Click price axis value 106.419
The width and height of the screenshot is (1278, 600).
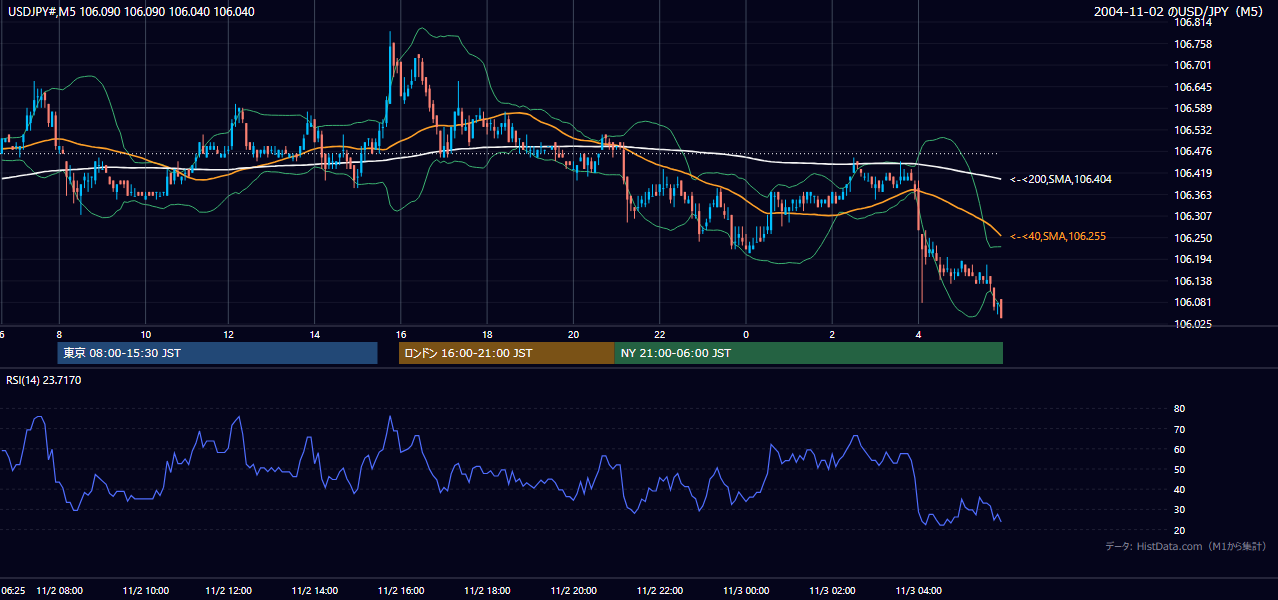pos(1193,173)
